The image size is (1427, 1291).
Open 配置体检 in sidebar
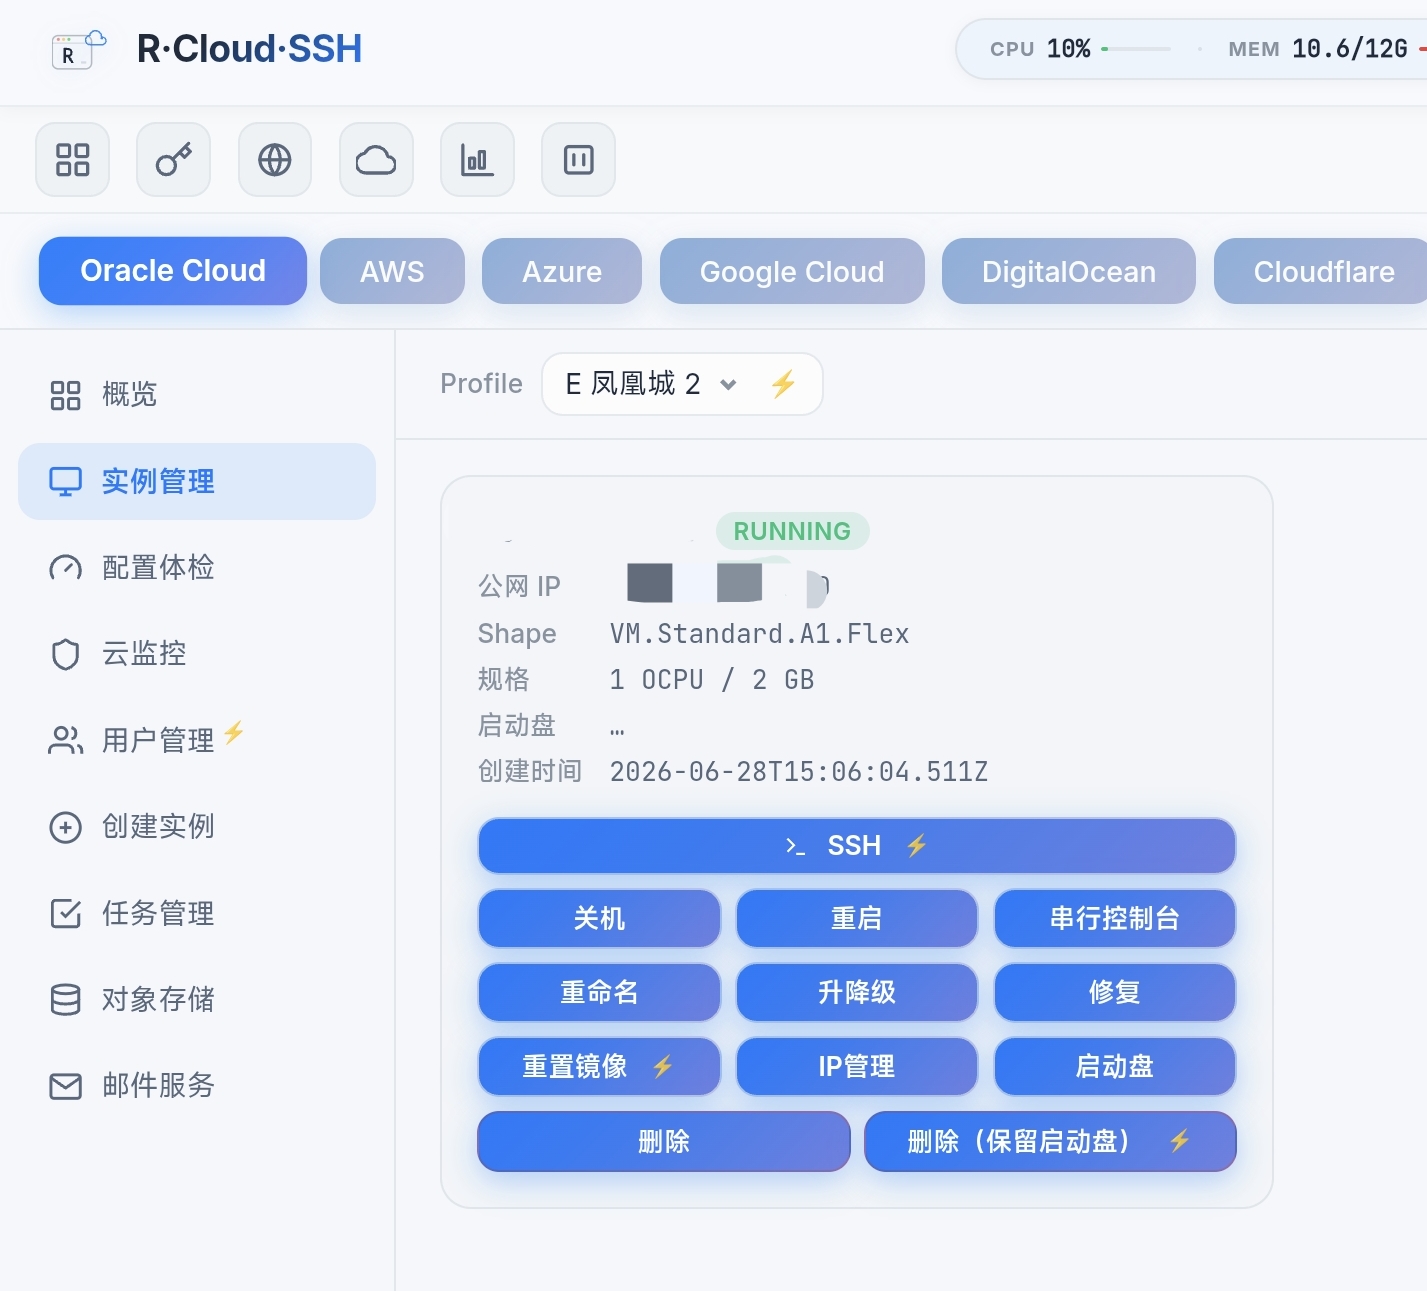pyautogui.click(x=197, y=568)
